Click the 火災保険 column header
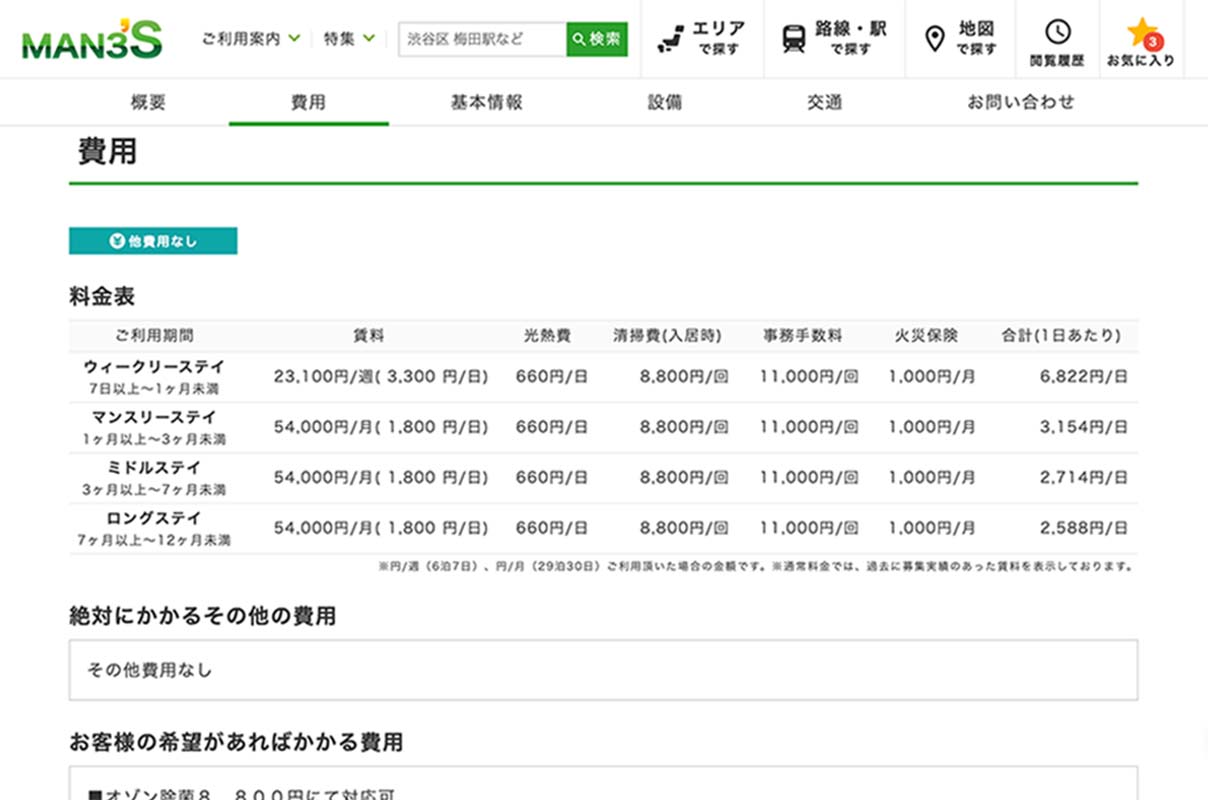 click(x=926, y=336)
